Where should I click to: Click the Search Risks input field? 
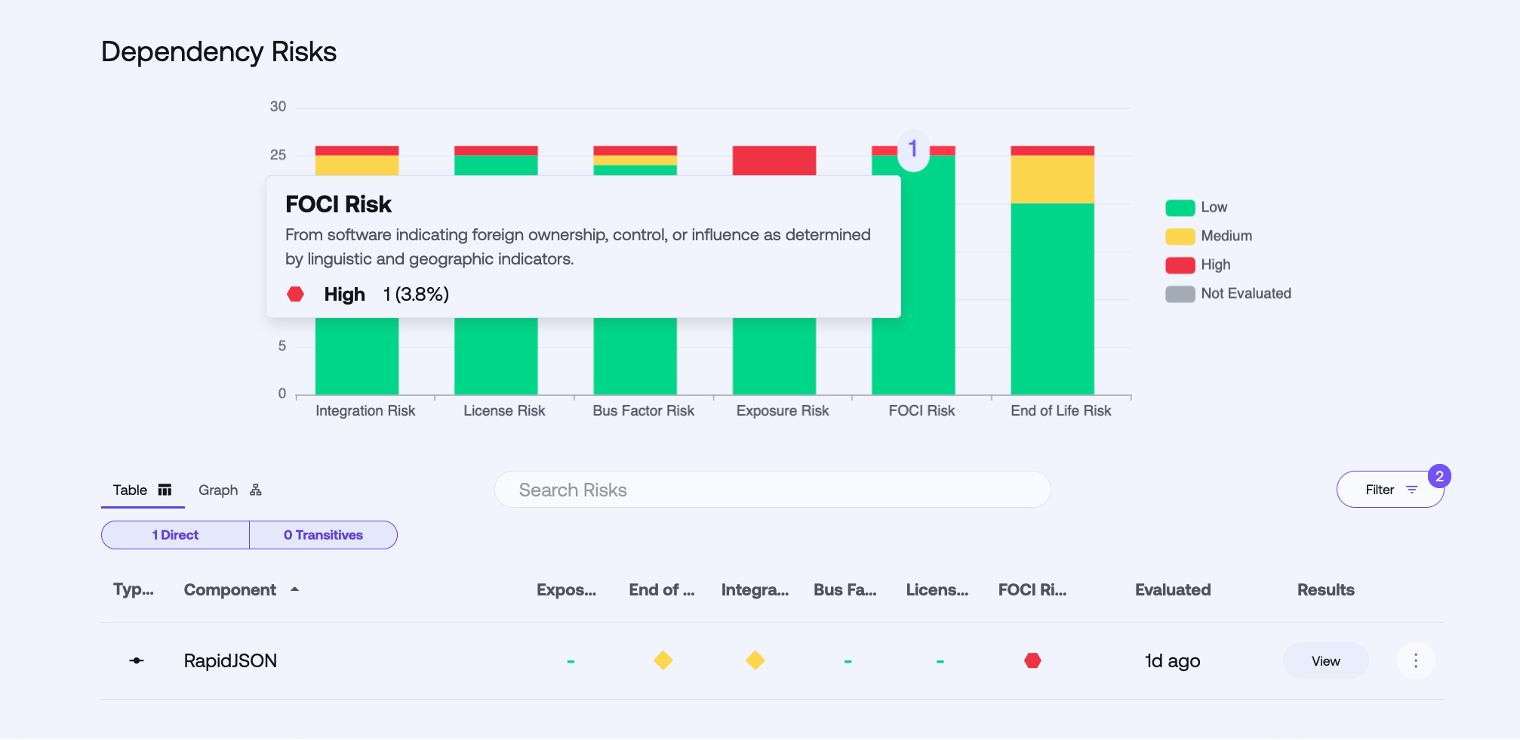point(772,490)
